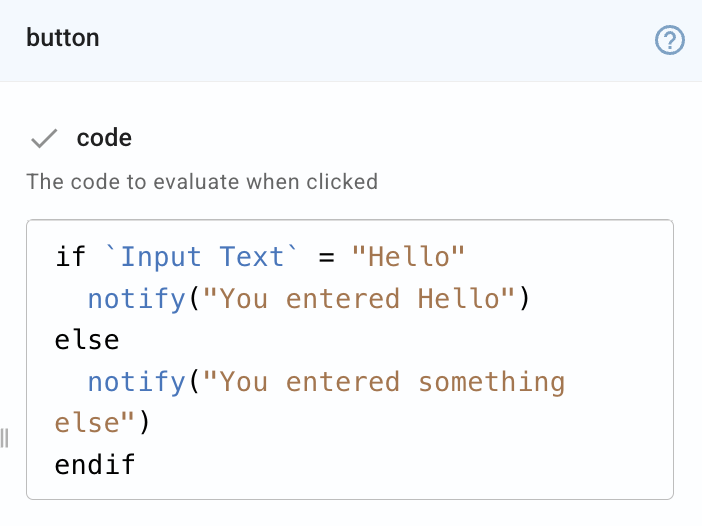Screen dimensions: 702x526
Task: Click the description "The code to evaluate when clicked"
Action: tap(202, 182)
